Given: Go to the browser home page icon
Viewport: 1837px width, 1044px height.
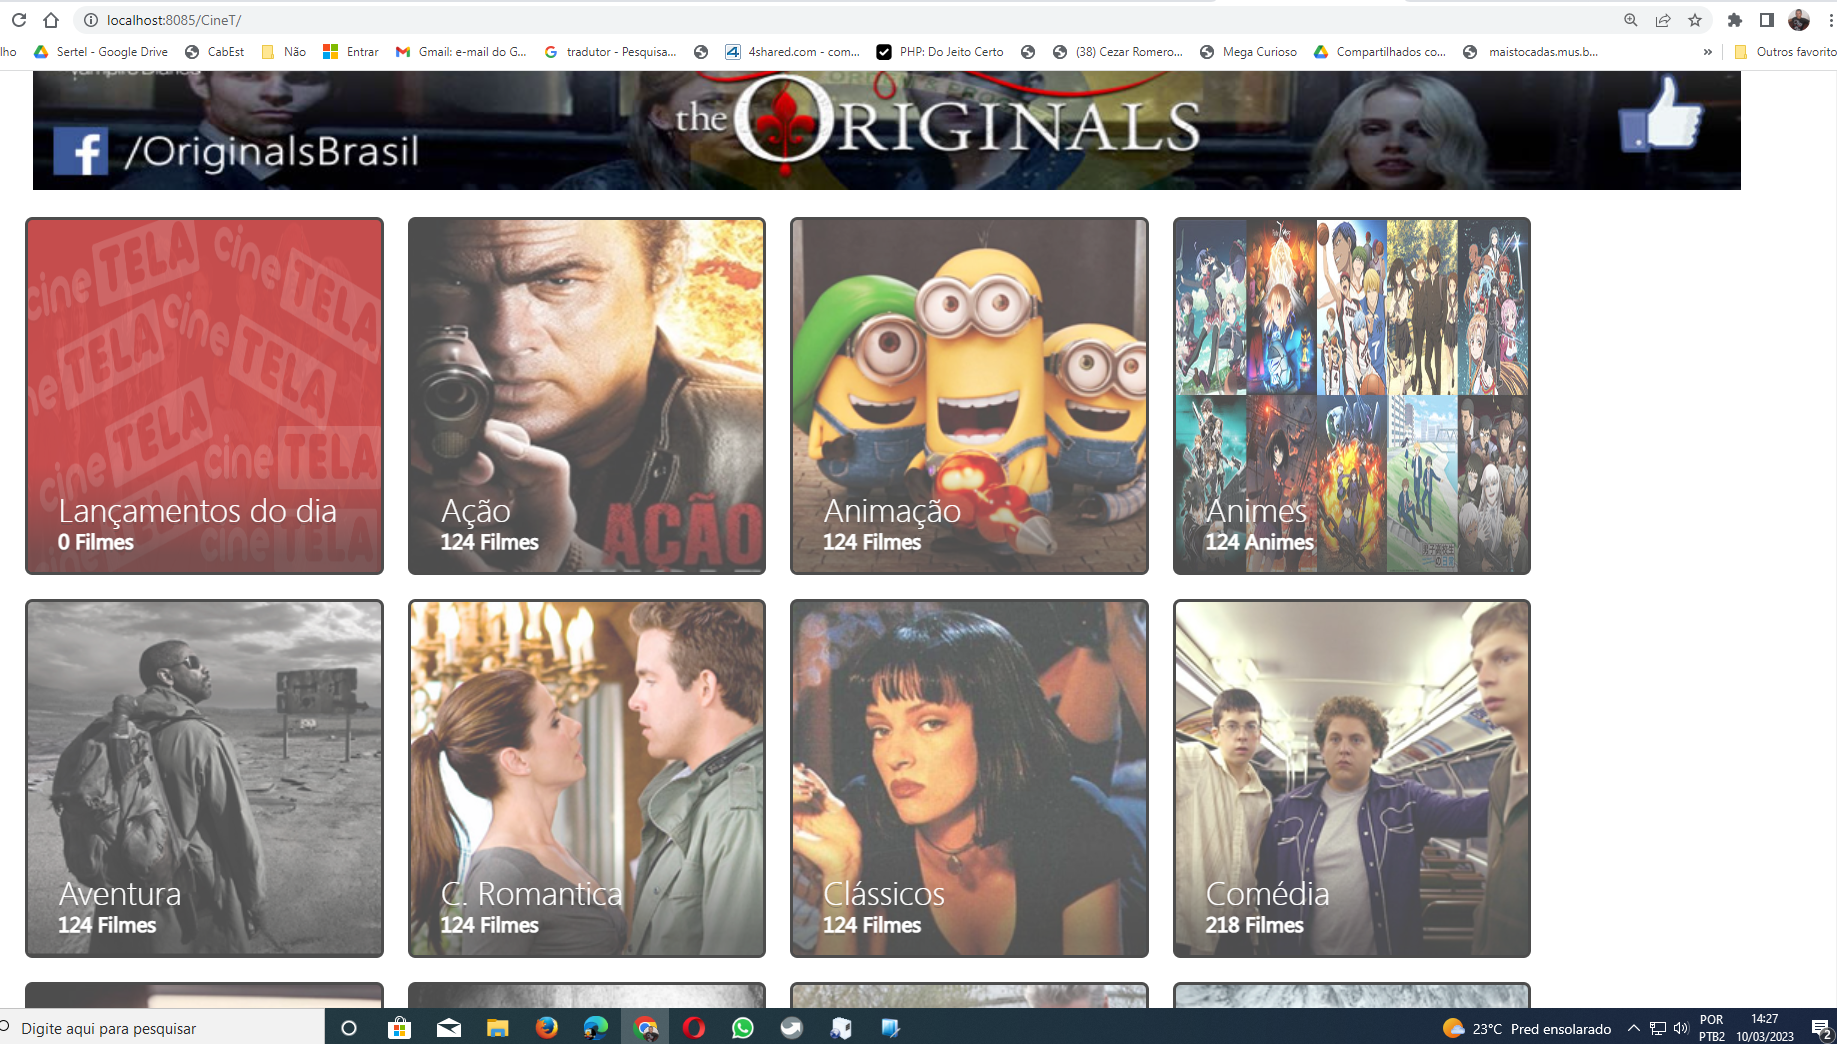Looking at the screenshot, I should click(51, 20).
